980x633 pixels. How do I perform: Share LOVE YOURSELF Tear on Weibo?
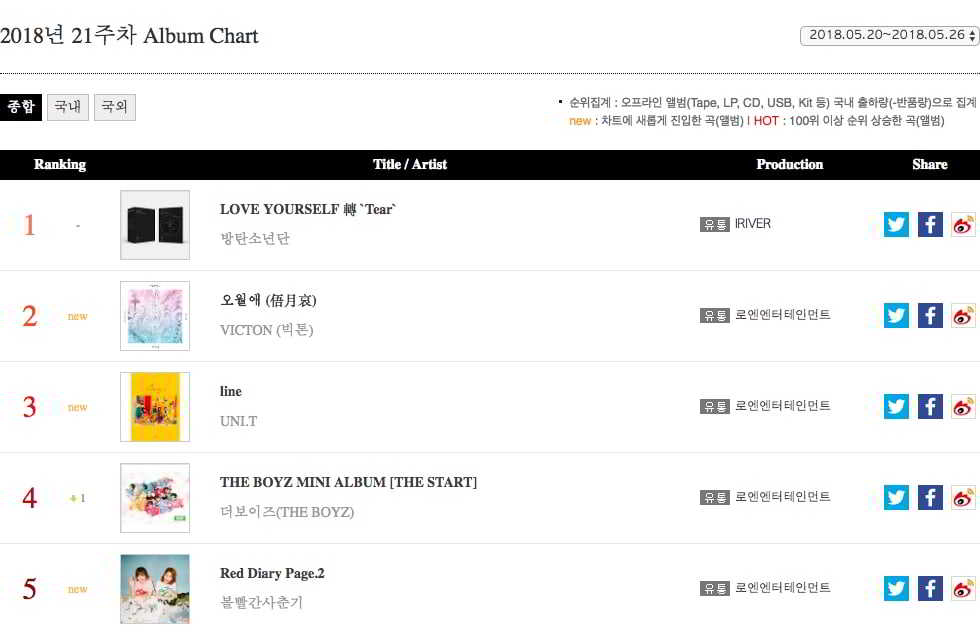click(963, 224)
